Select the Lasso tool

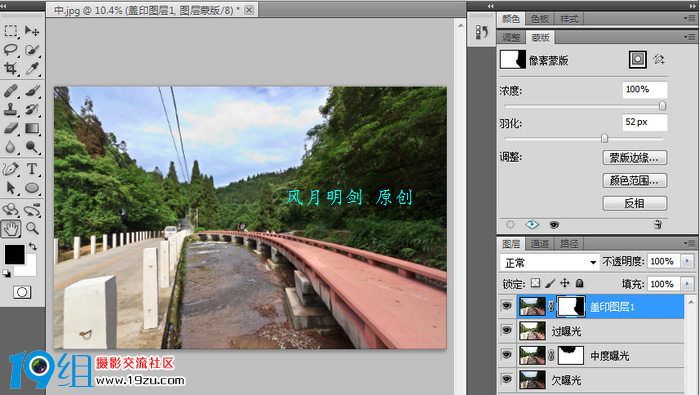click(11, 50)
